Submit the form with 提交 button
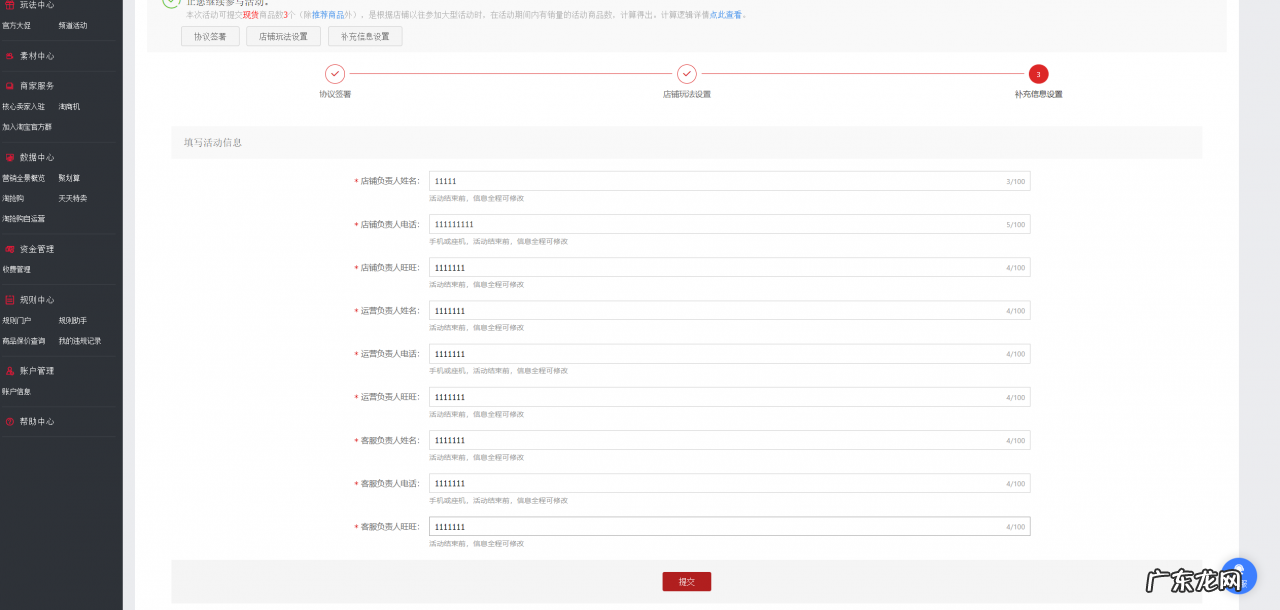Viewport: 1280px width, 610px height. click(686, 582)
